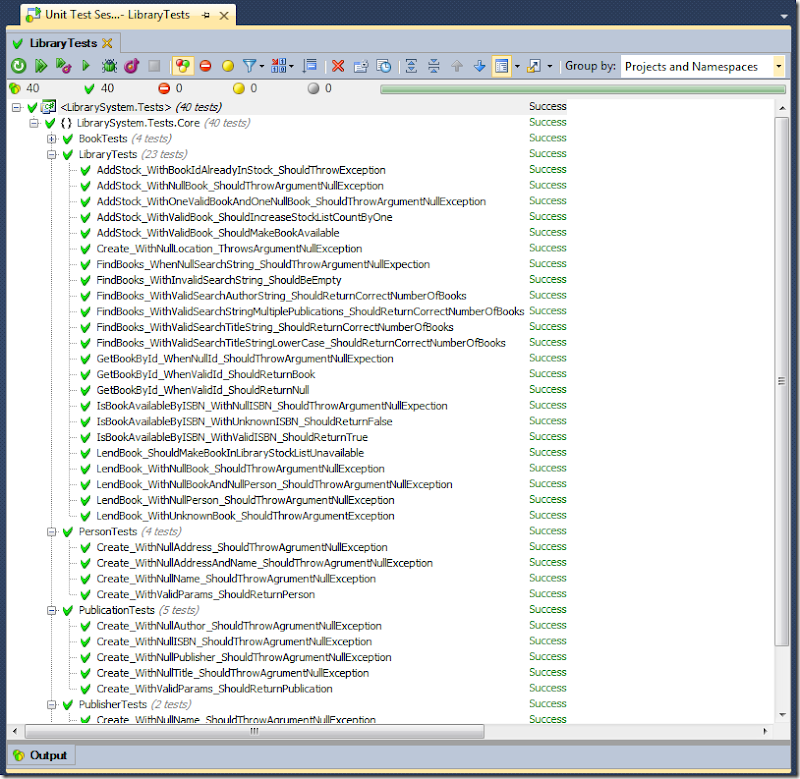This screenshot has width=800, height=779.
Task: Close the LibraryTests session tab
Action: (x=108, y=43)
